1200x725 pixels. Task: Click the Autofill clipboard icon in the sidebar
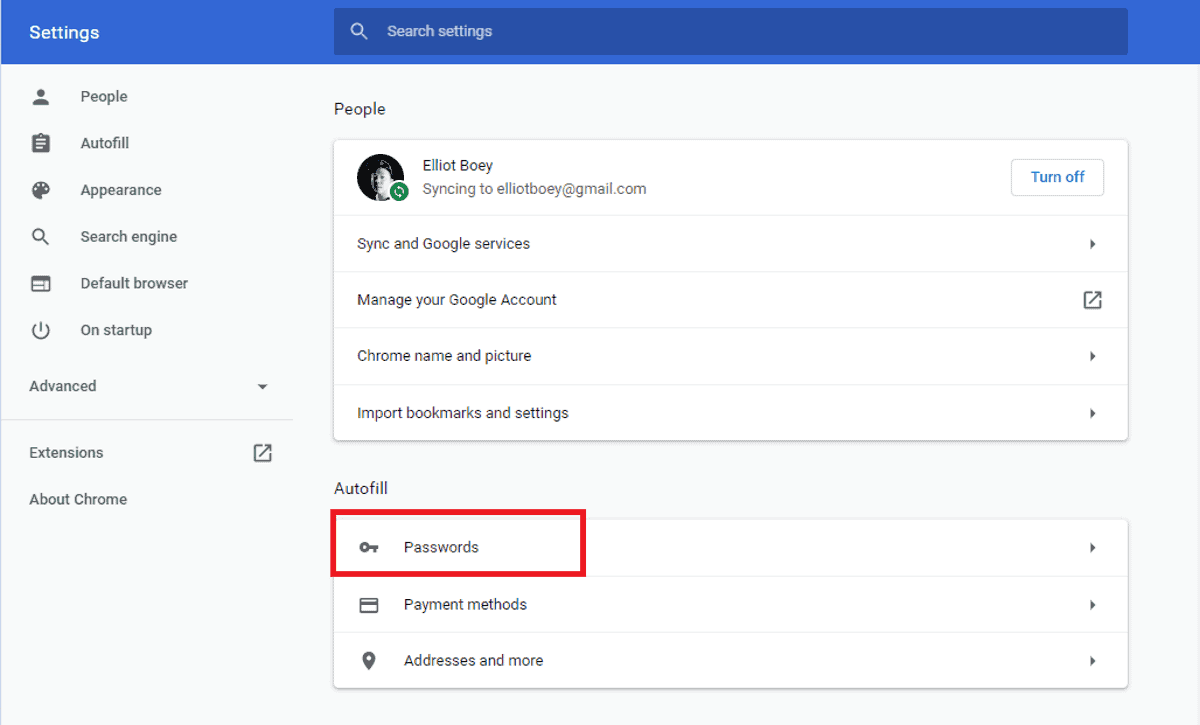(x=41, y=143)
